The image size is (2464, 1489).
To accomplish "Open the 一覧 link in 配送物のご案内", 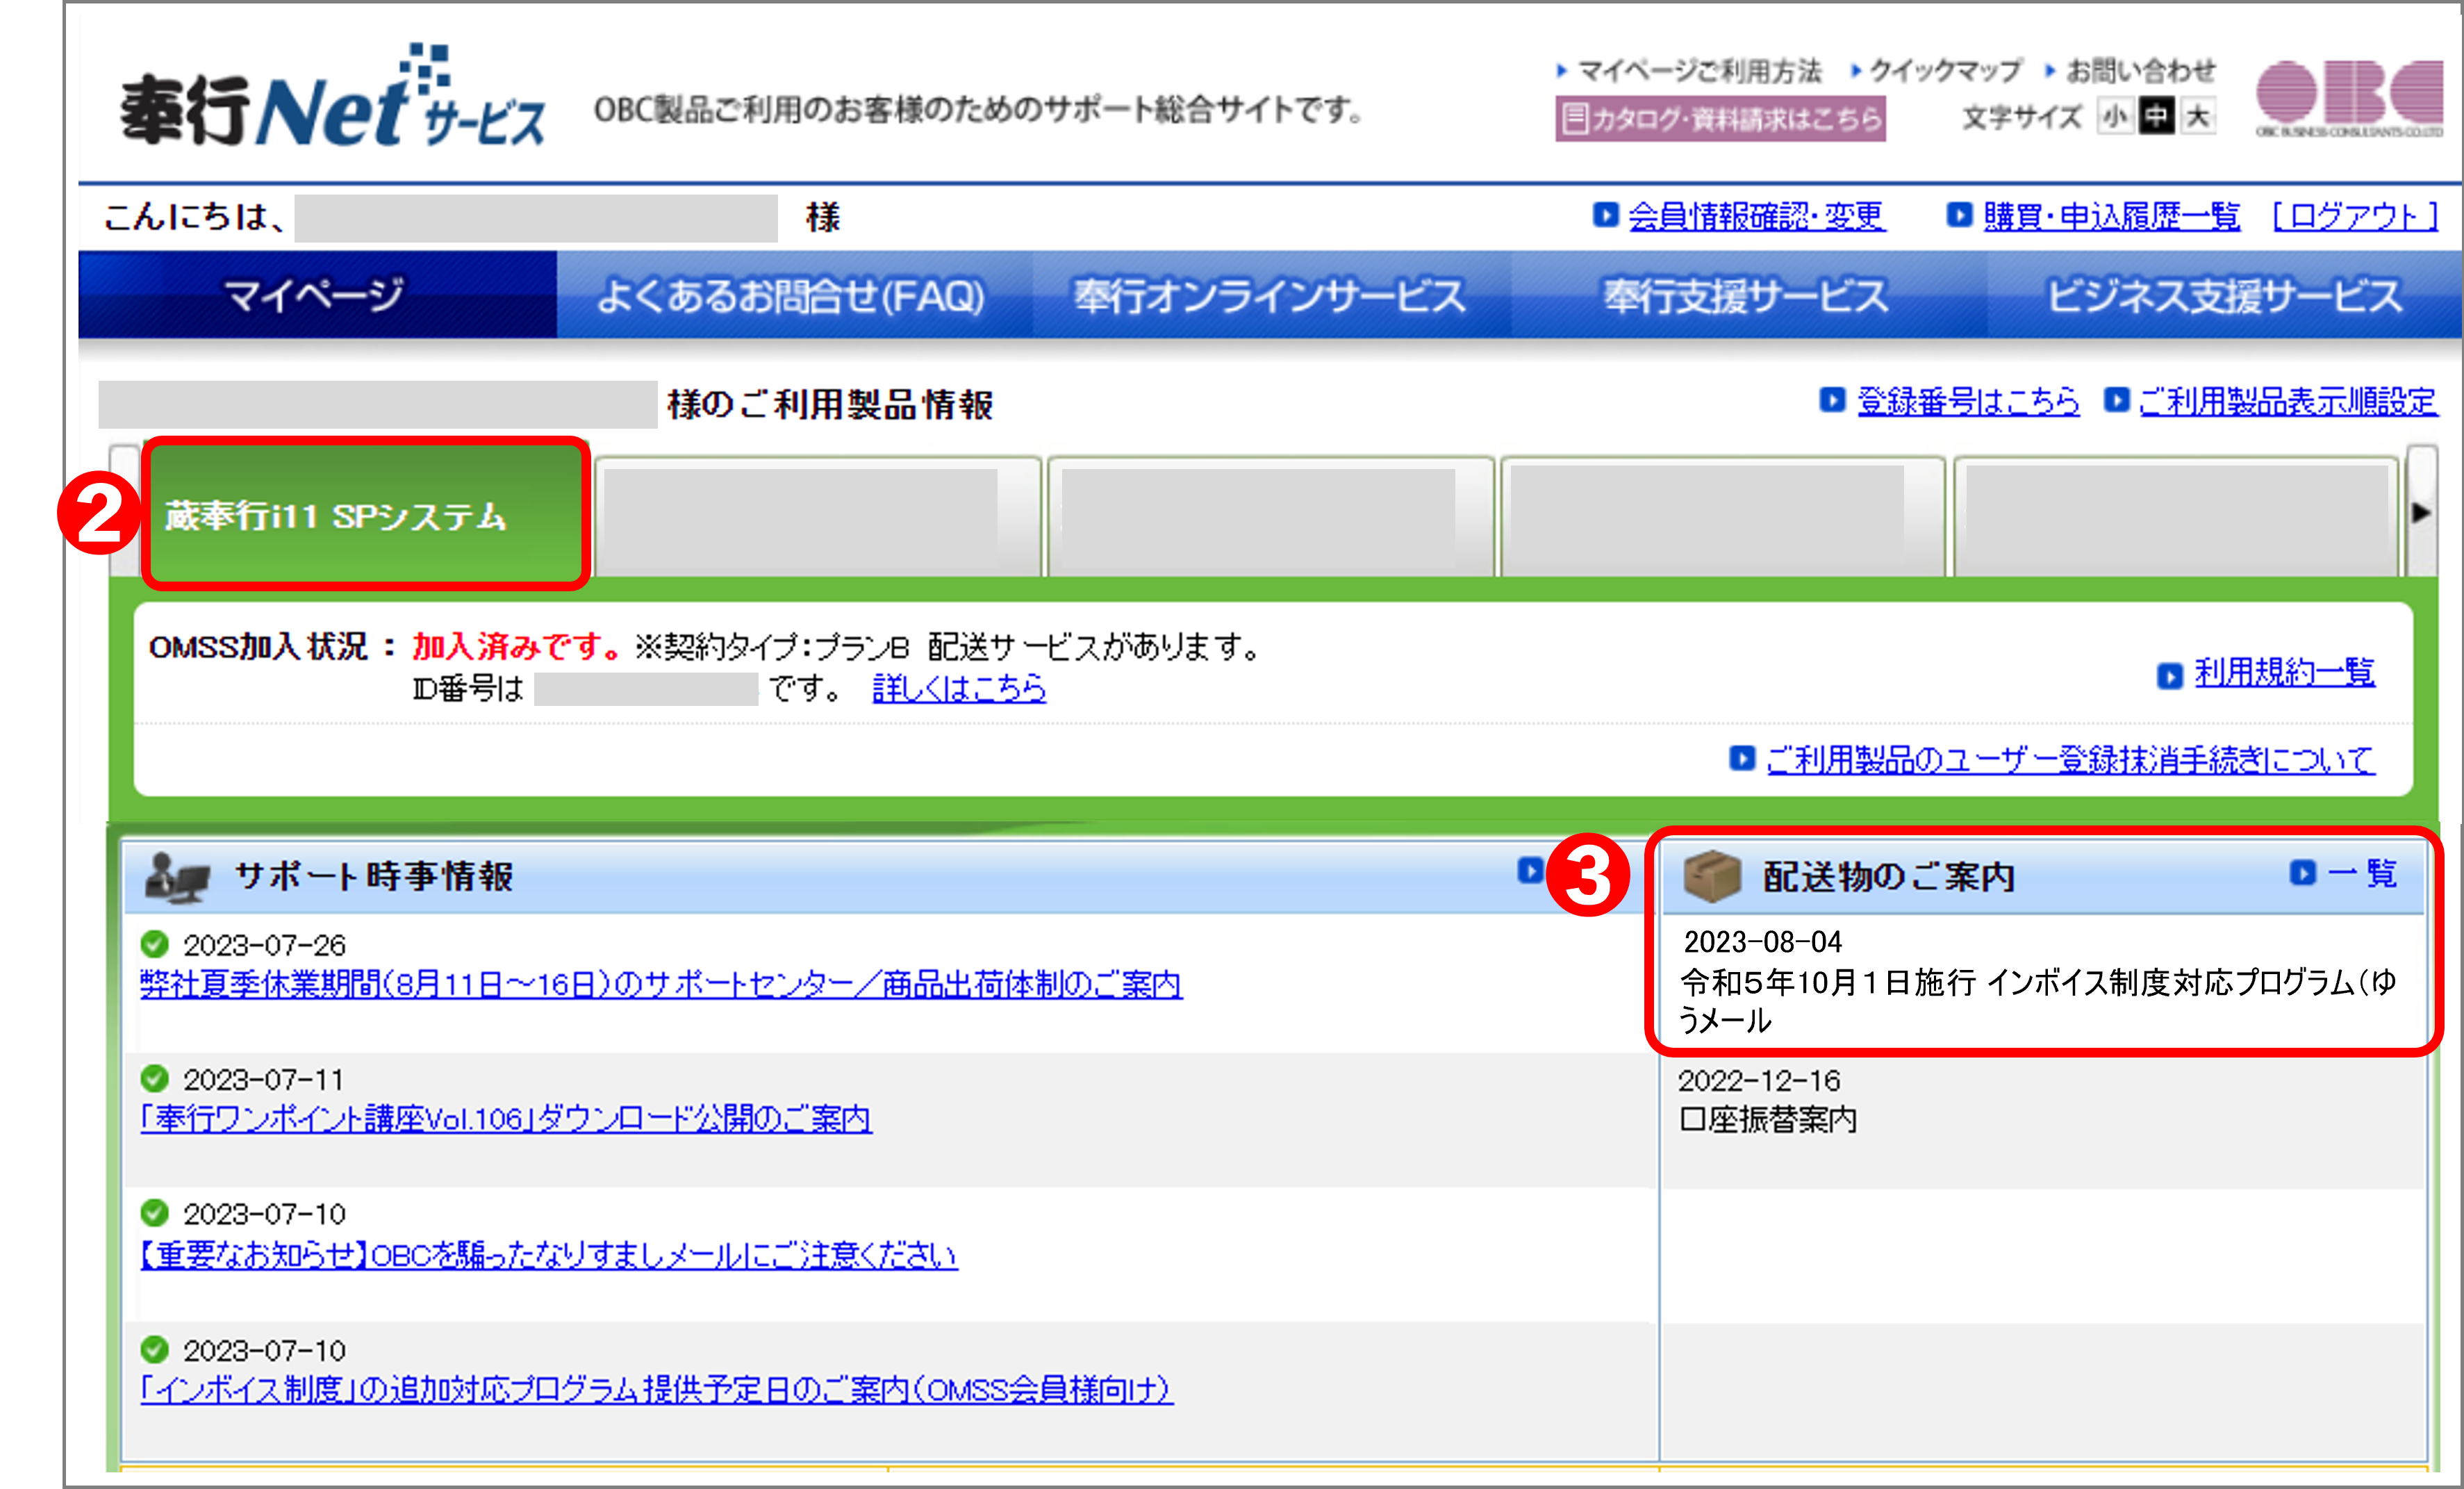I will pos(2362,874).
